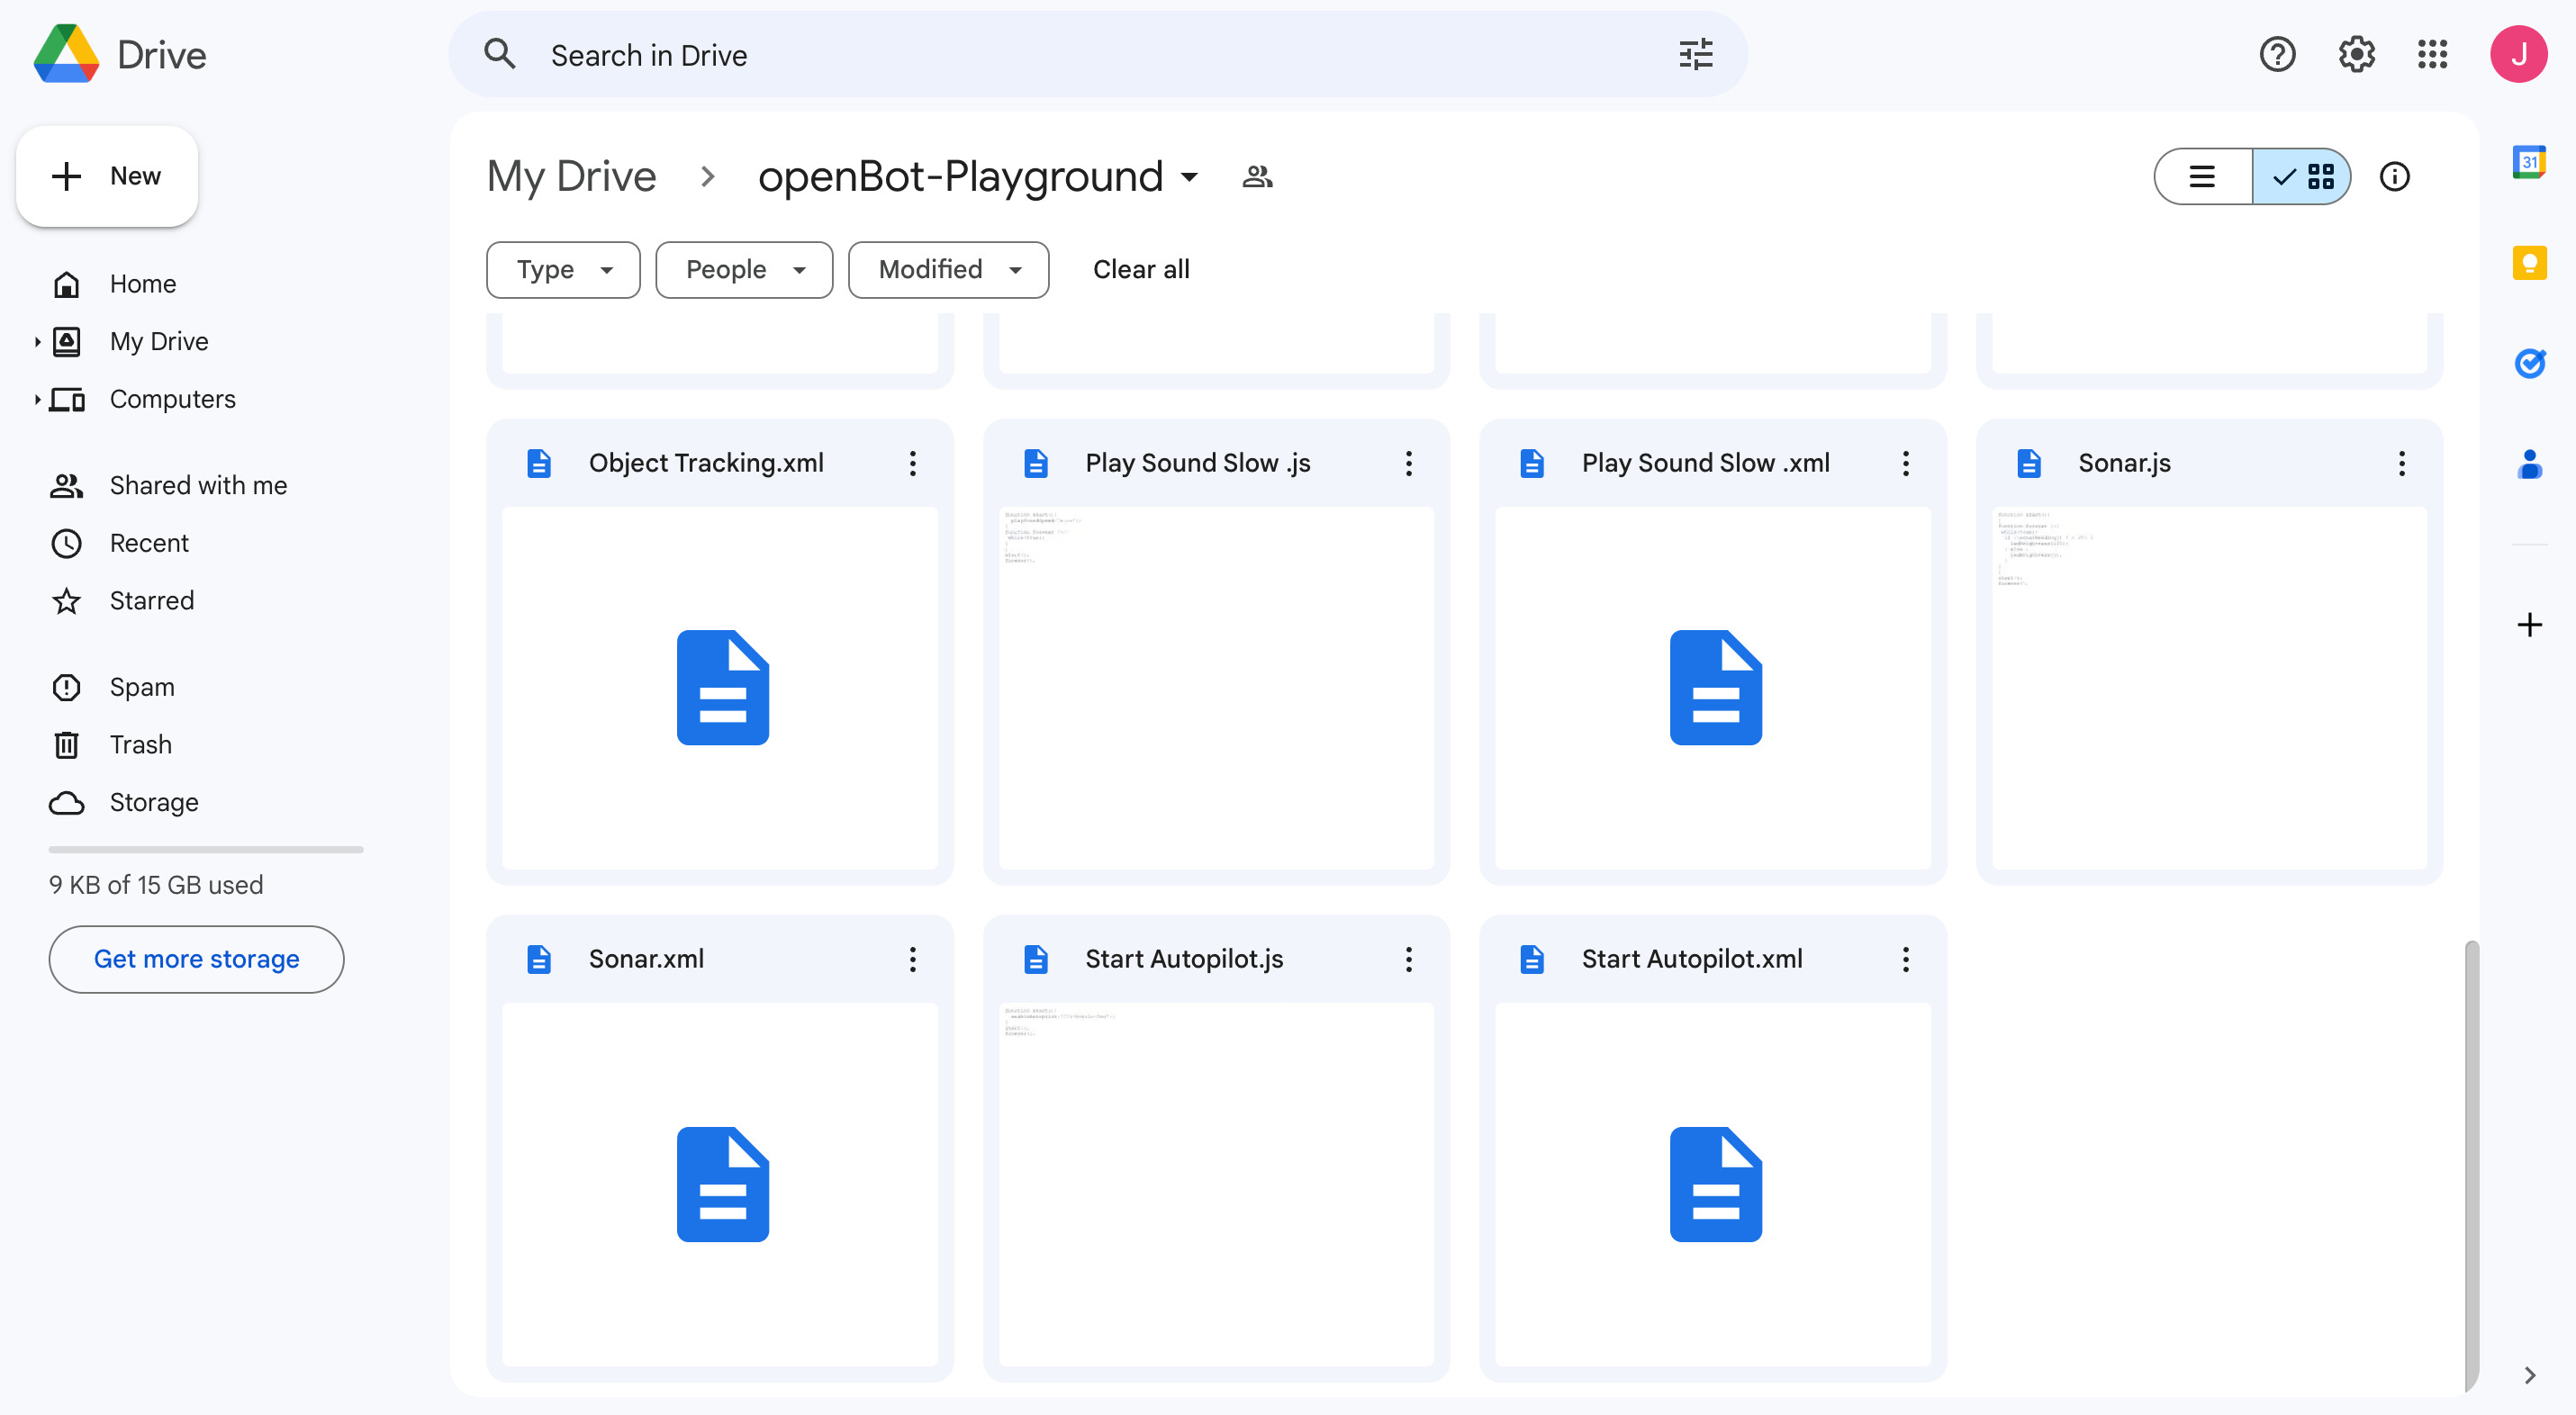Click the vertical scrollbar

coord(2472,1165)
